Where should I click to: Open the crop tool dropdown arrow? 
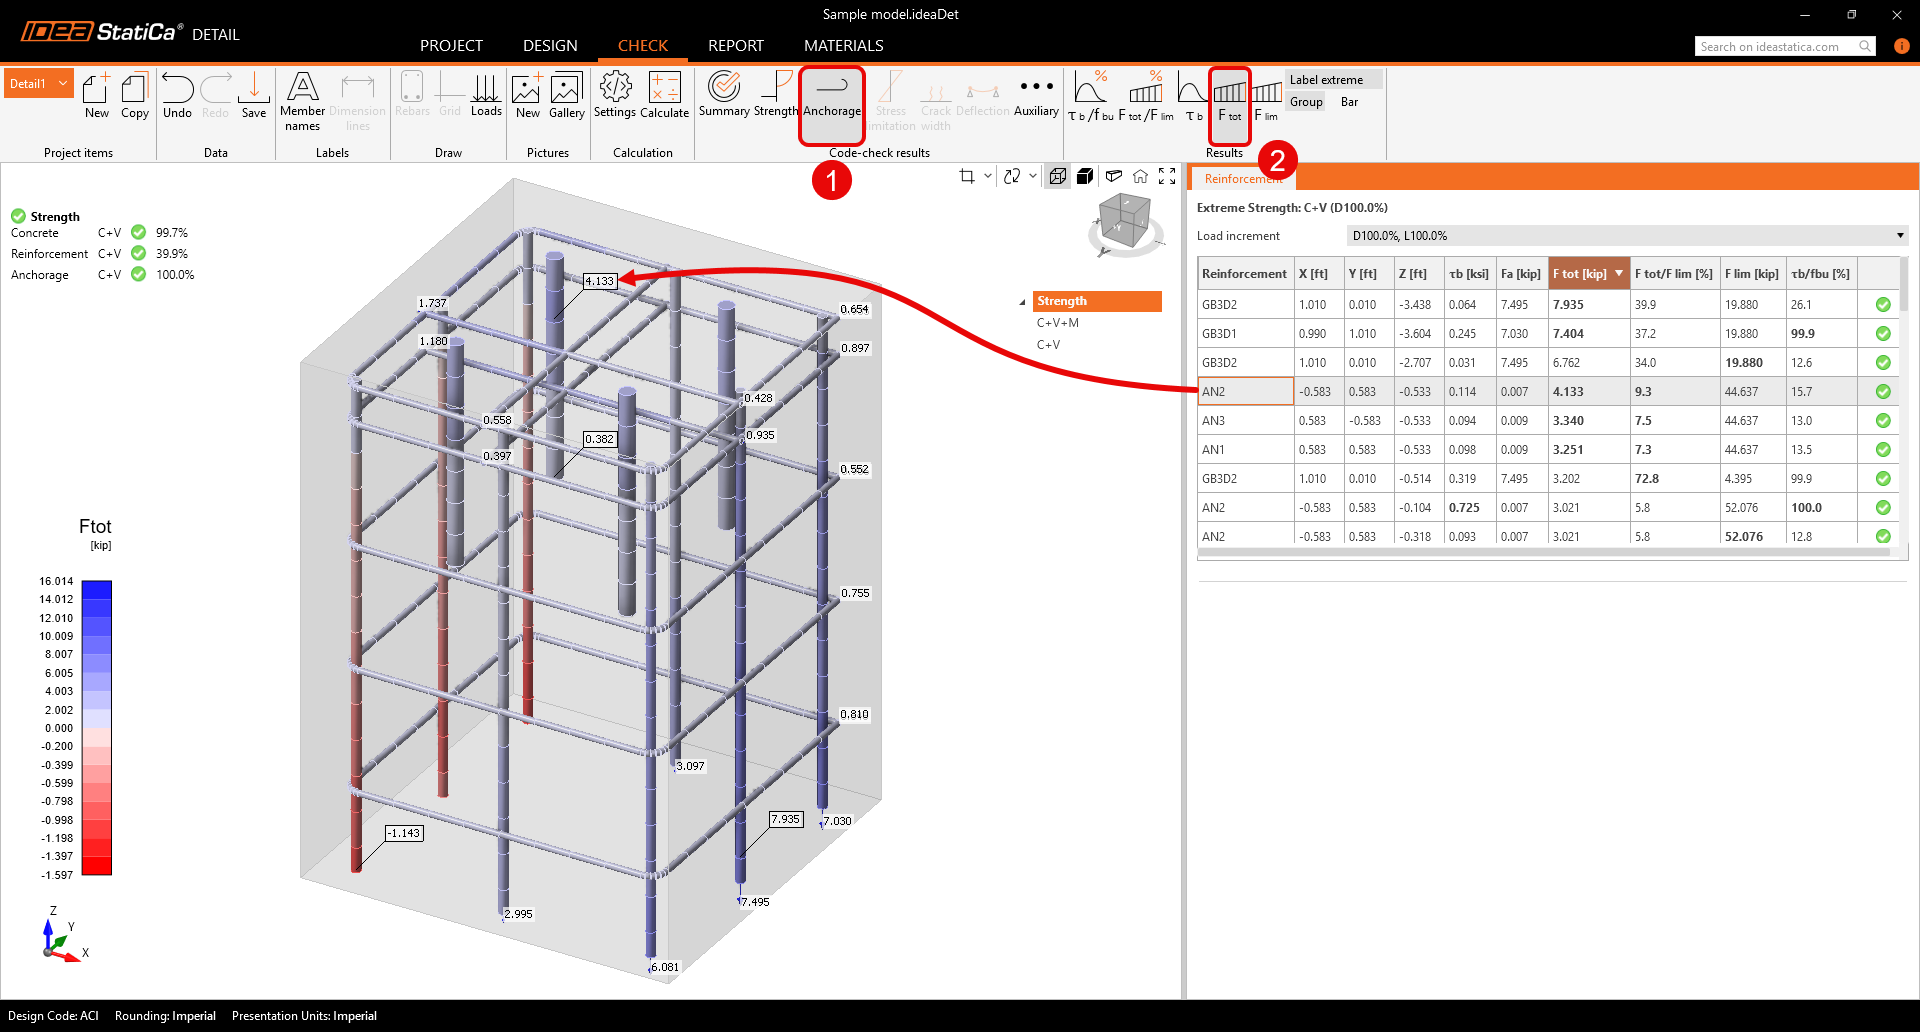point(988,176)
